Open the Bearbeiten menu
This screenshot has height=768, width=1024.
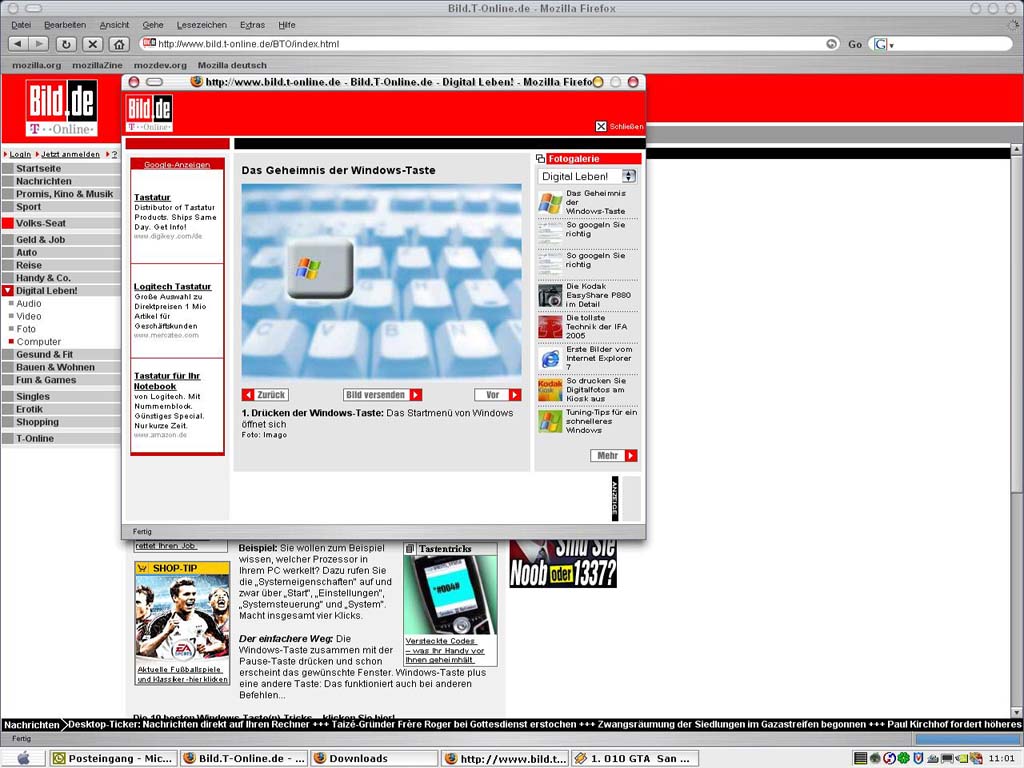(65, 25)
